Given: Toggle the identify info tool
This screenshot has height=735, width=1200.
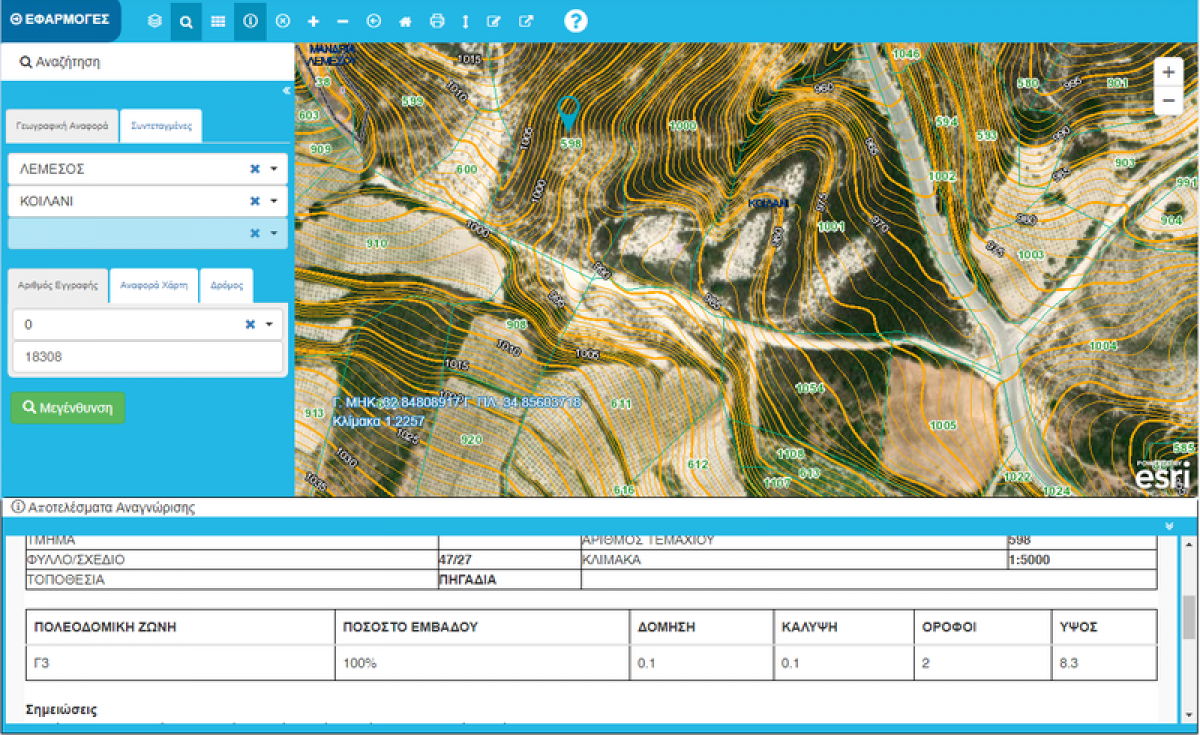Looking at the screenshot, I should 250,21.
